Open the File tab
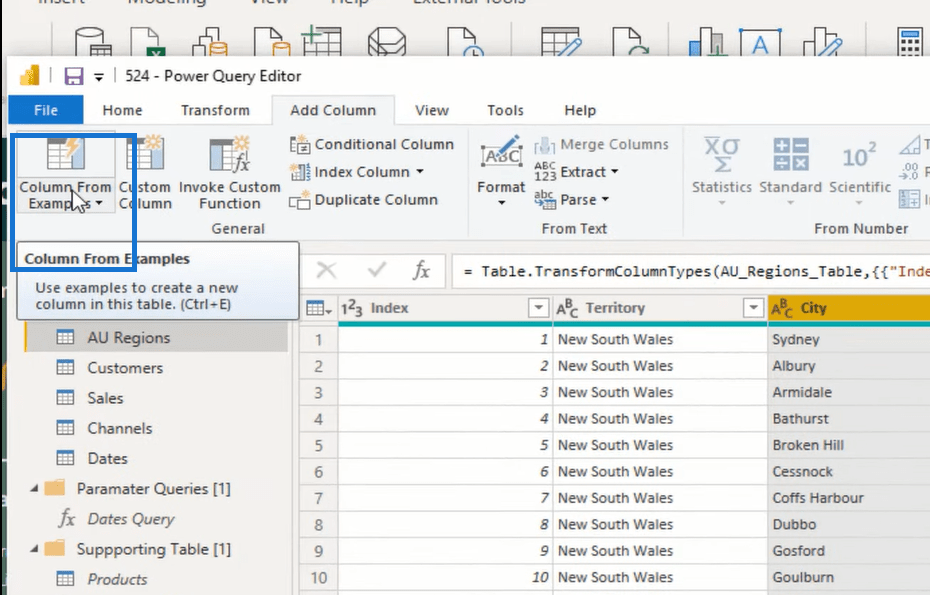The image size is (930, 595). 46,110
